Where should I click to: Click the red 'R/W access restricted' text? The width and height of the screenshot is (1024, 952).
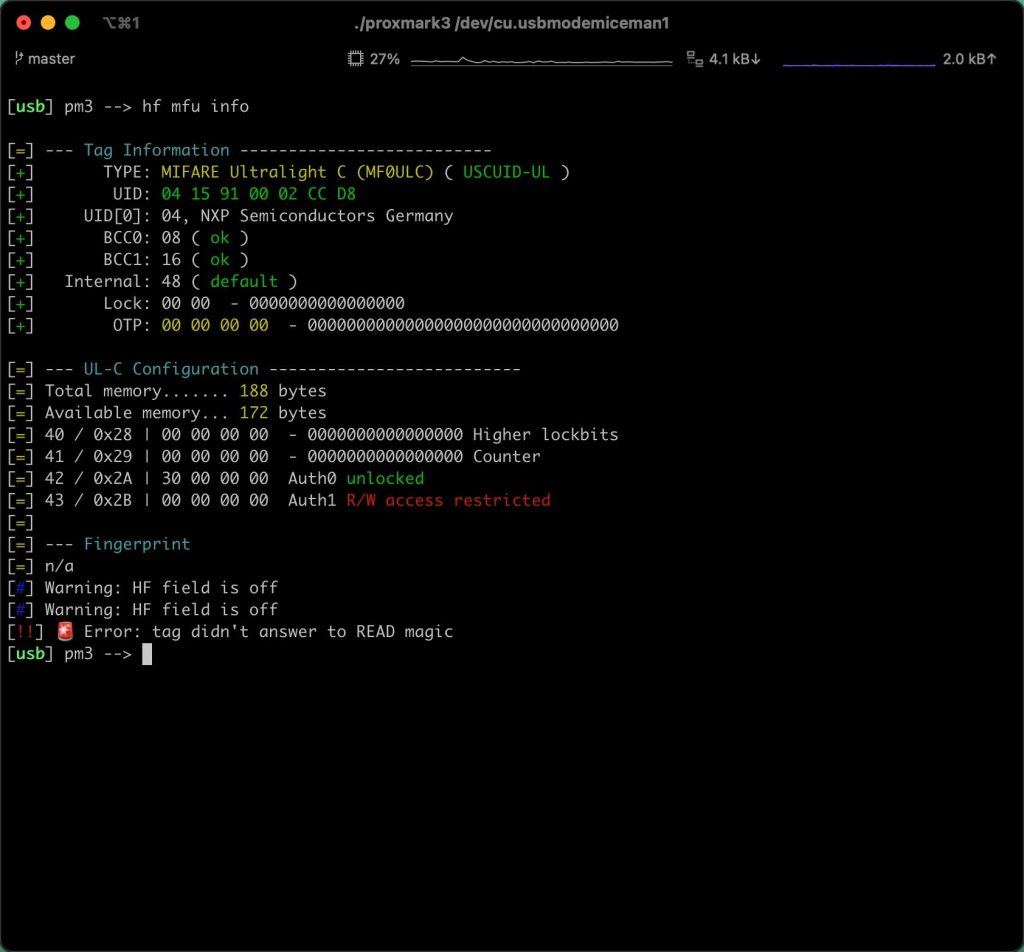448,500
